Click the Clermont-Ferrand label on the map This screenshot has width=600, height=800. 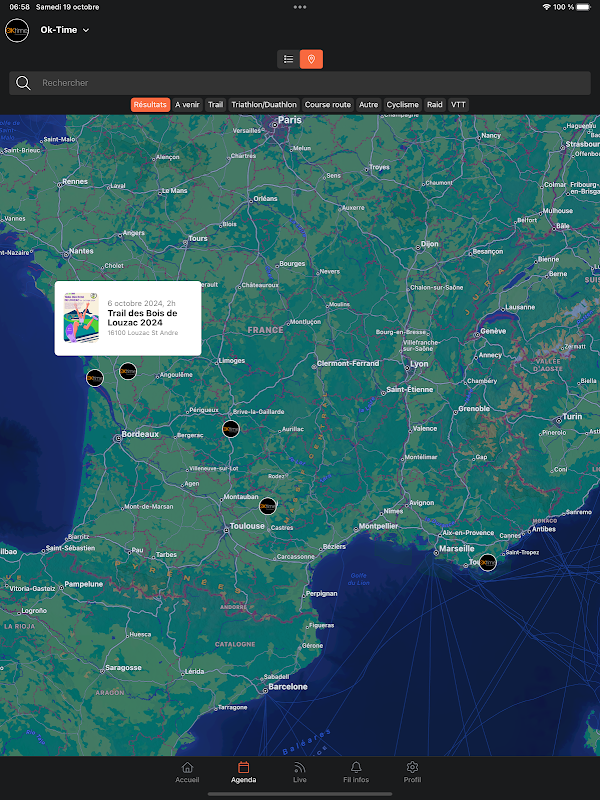(x=348, y=363)
